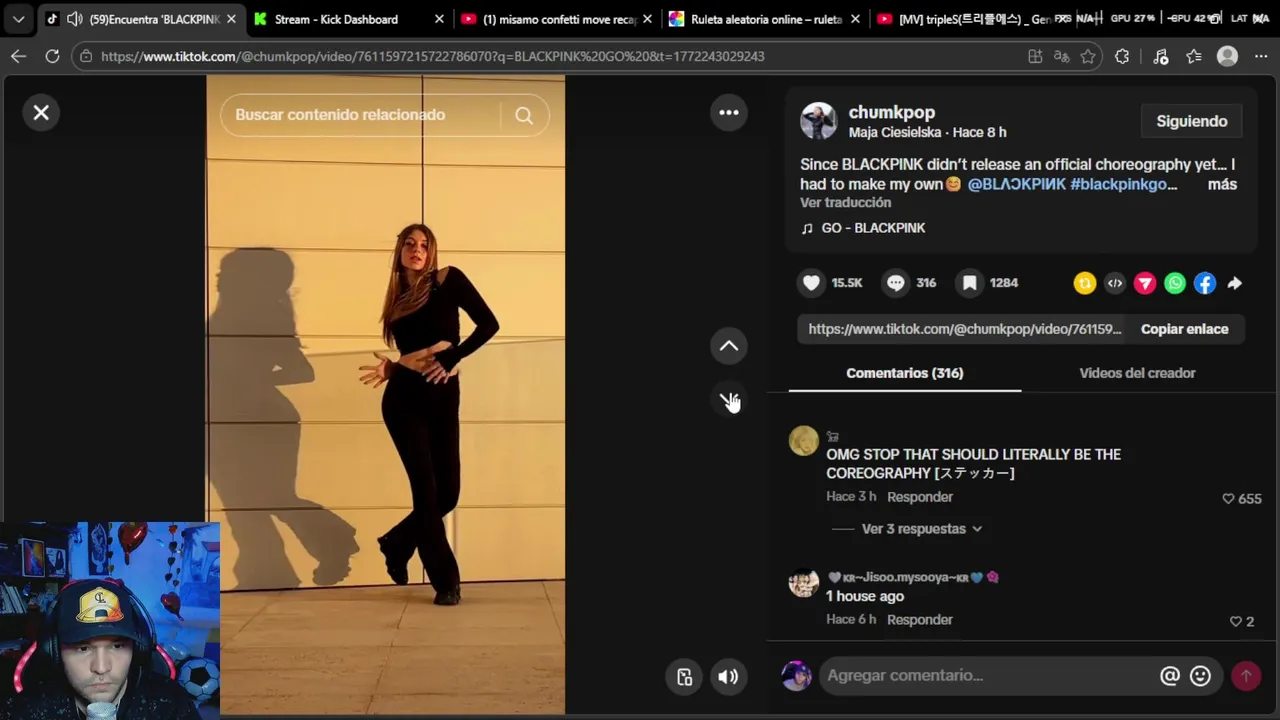
Task: Click the yellow repost icon
Action: click(1085, 284)
